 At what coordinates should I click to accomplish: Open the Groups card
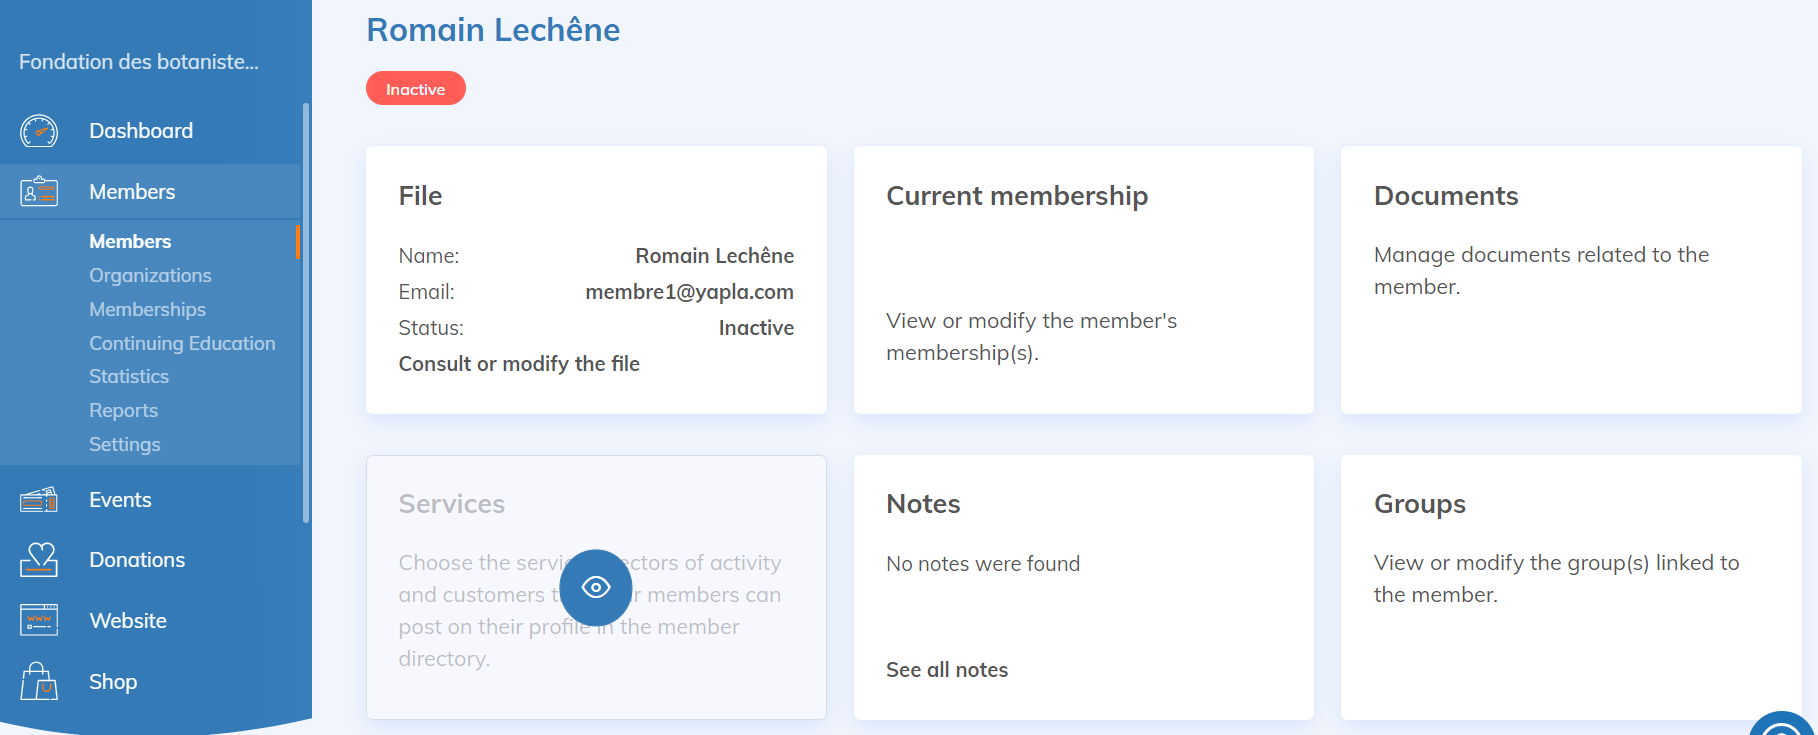[1570, 587]
